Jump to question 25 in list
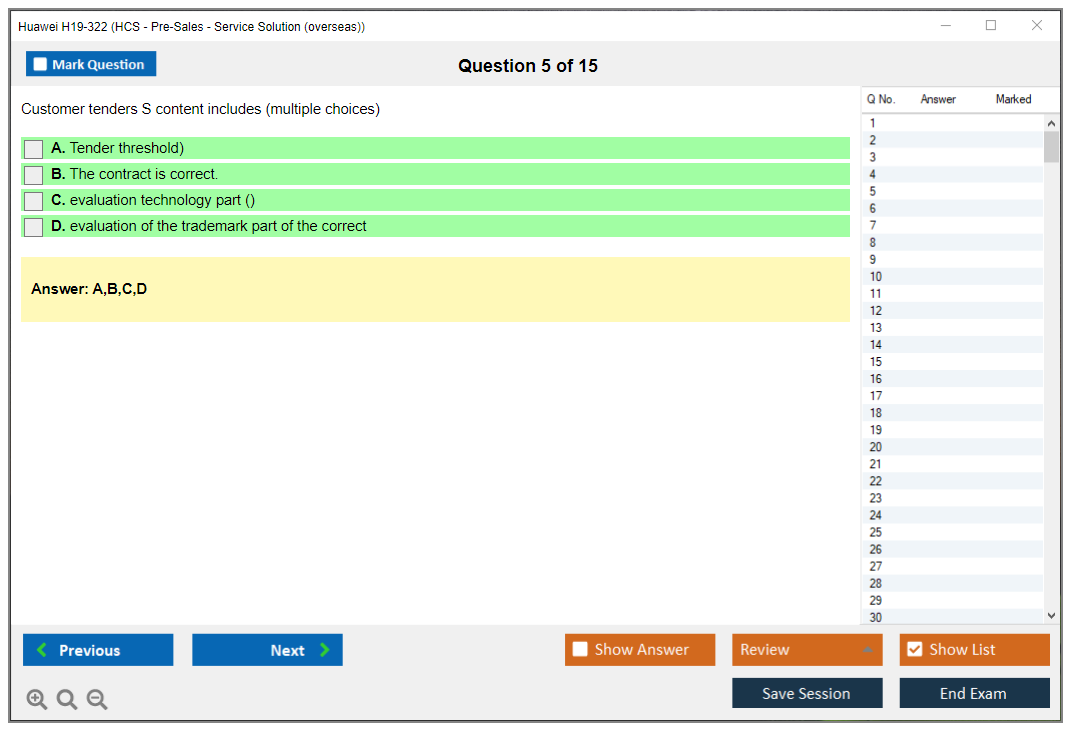The height and width of the screenshot is (735, 1075). [876, 532]
